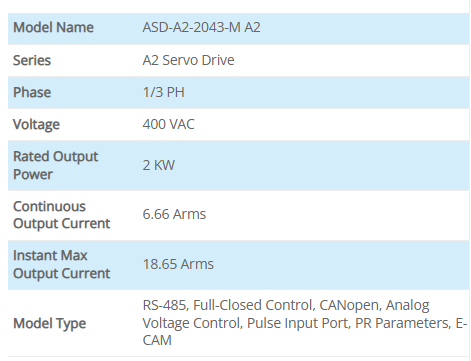Select the ASD-A2-2043-M A2 model value
The height and width of the screenshot is (361, 471).
201,27
